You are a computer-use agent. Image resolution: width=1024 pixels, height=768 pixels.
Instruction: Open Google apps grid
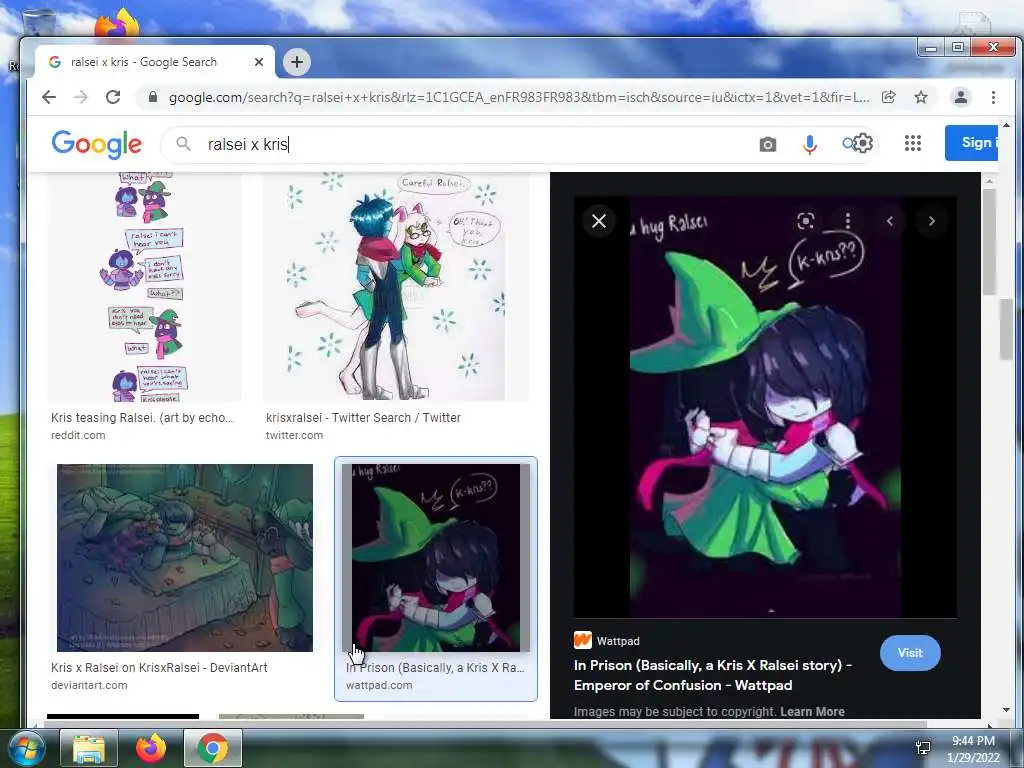coord(912,143)
